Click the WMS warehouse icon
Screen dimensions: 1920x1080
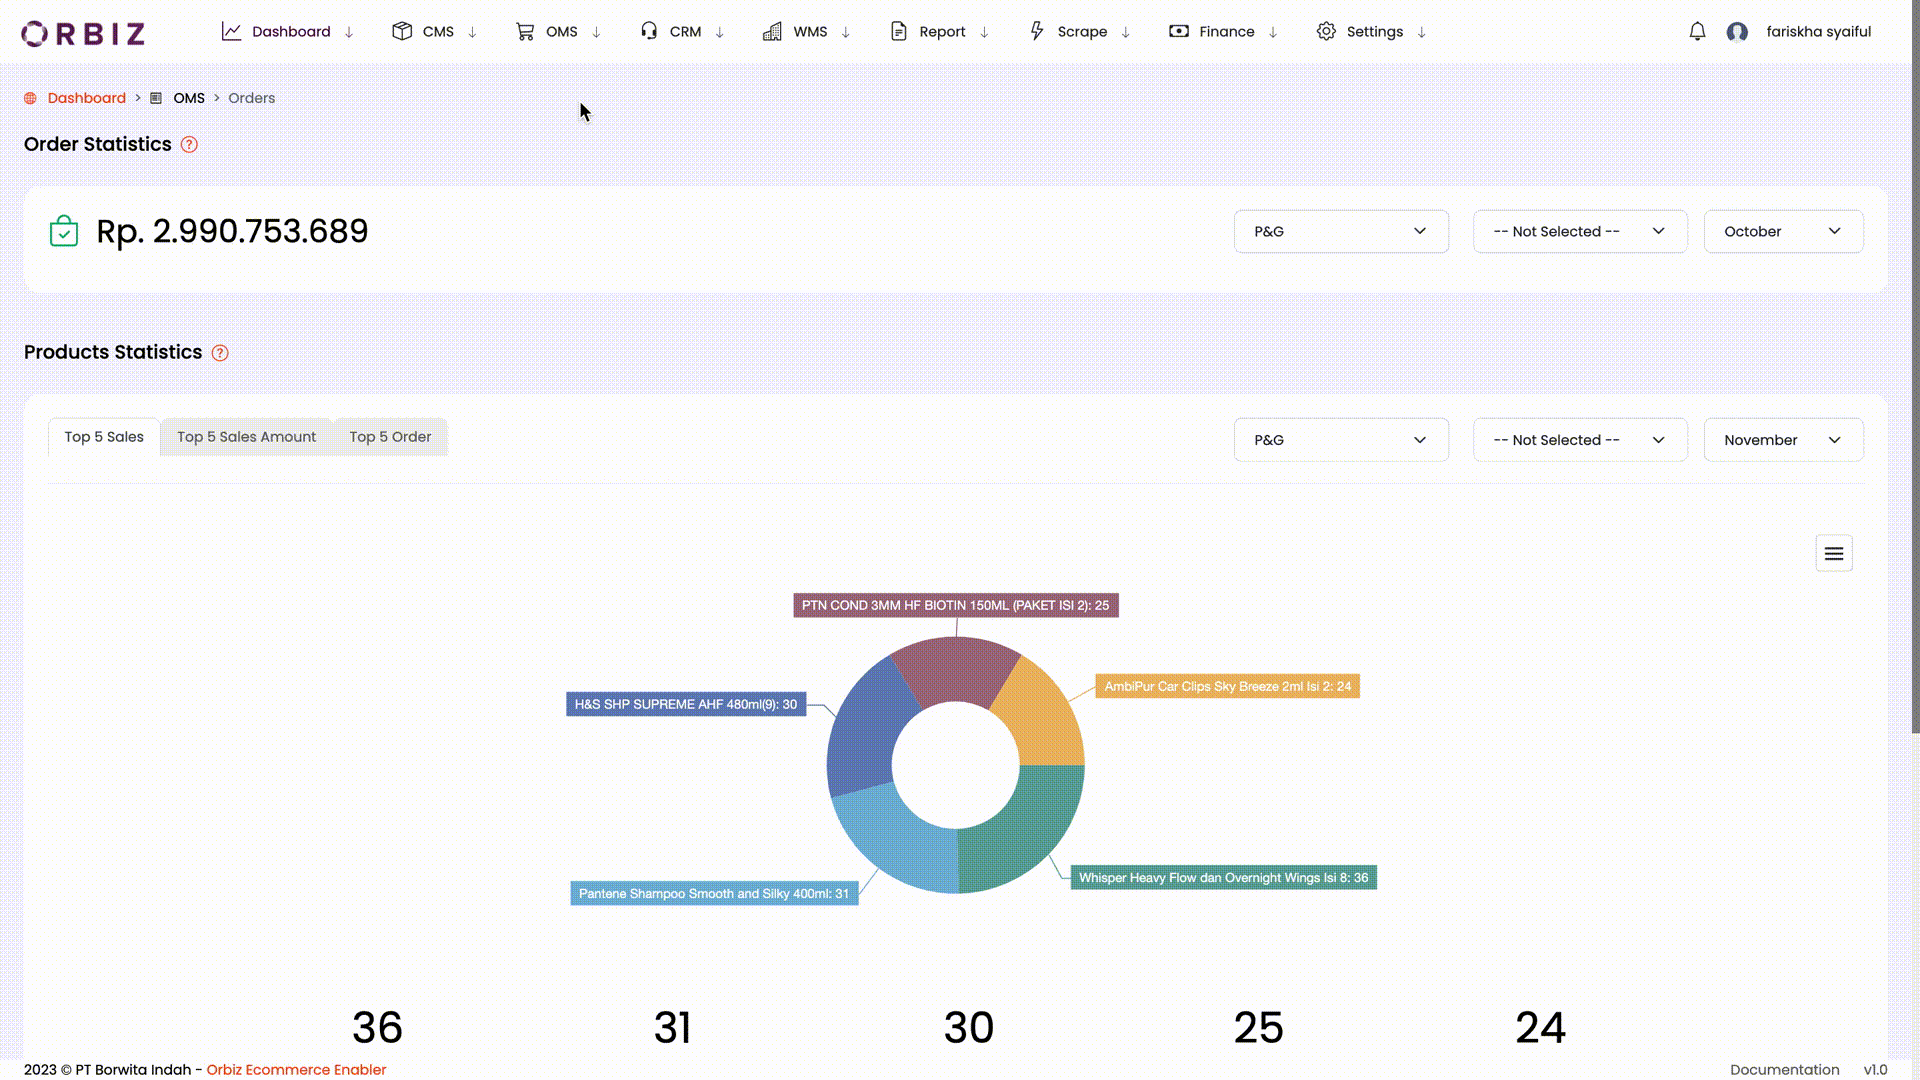[x=772, y=31]
